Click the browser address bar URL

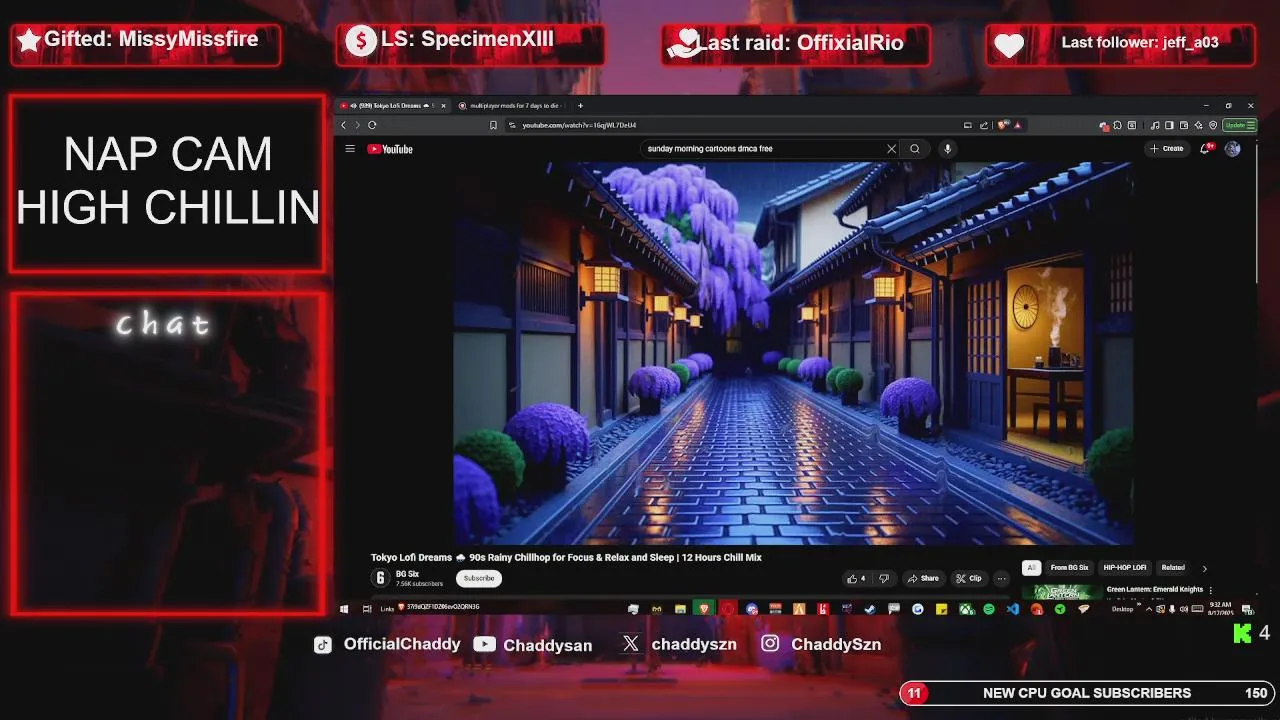coord(579,125)
